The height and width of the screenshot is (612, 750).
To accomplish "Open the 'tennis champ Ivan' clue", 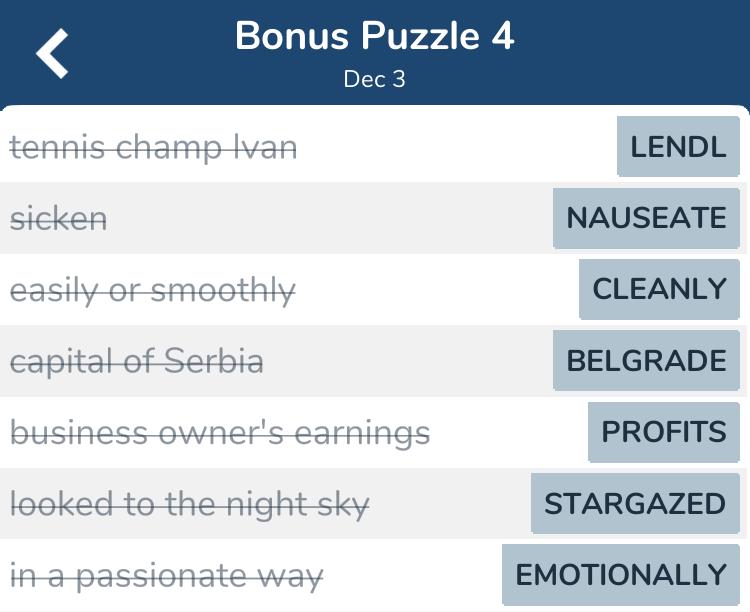I will [x=153, y=147].
